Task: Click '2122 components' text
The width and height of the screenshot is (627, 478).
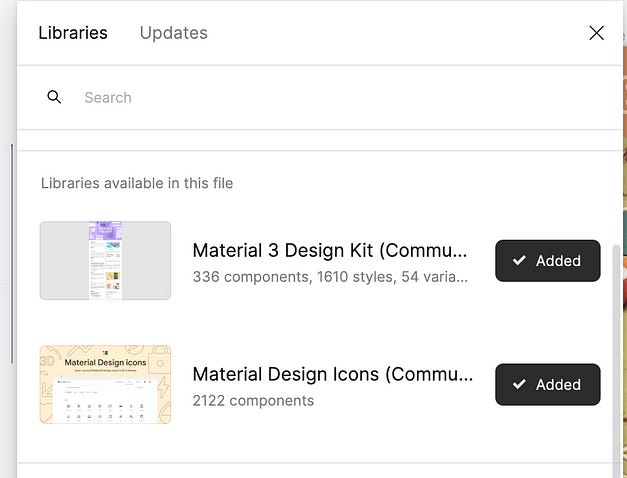Action: pos(253,401)
